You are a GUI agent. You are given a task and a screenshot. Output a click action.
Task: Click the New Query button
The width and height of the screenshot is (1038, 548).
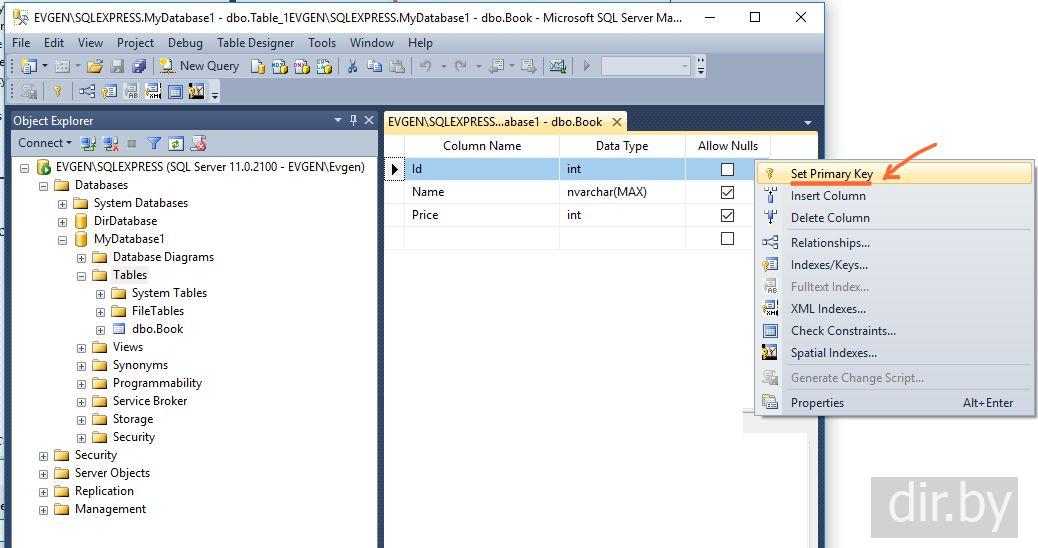pyautogui.click(x=200, y=66)
